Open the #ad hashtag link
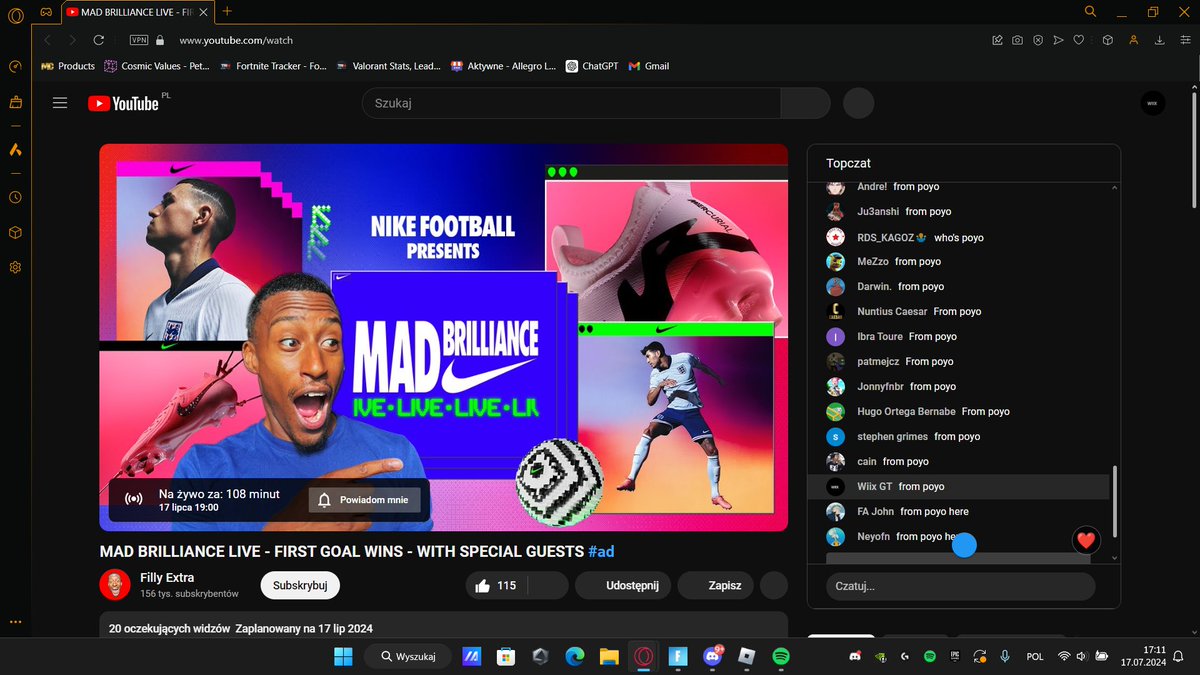This screenshot has width=1200, height=675. (x=602, y=551)
